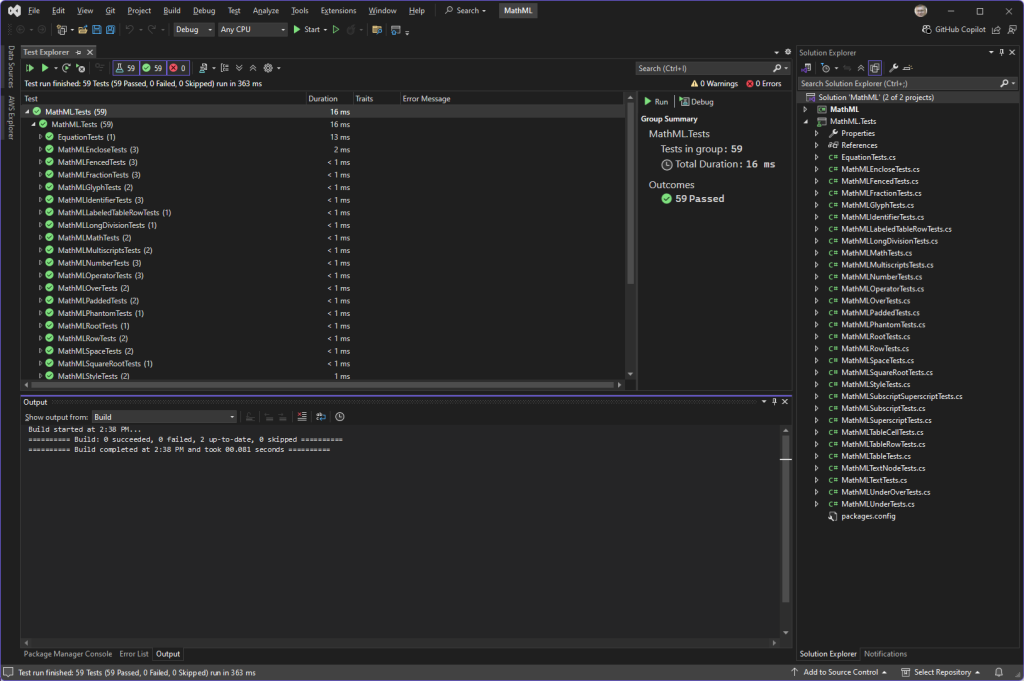Expand the EquationTests node in test list

(40, 136)
